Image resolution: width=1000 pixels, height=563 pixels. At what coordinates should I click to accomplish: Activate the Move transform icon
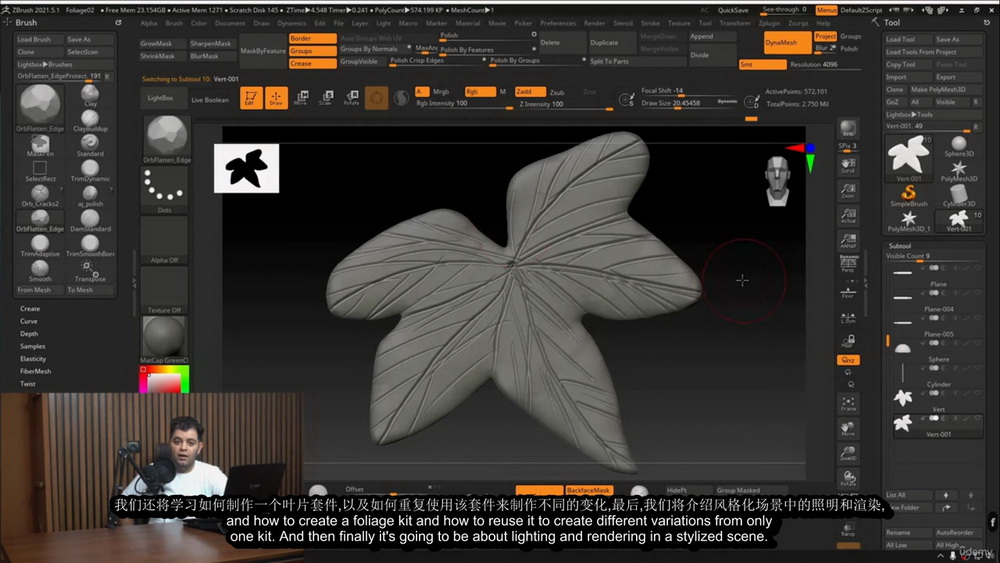click(302, 98)
